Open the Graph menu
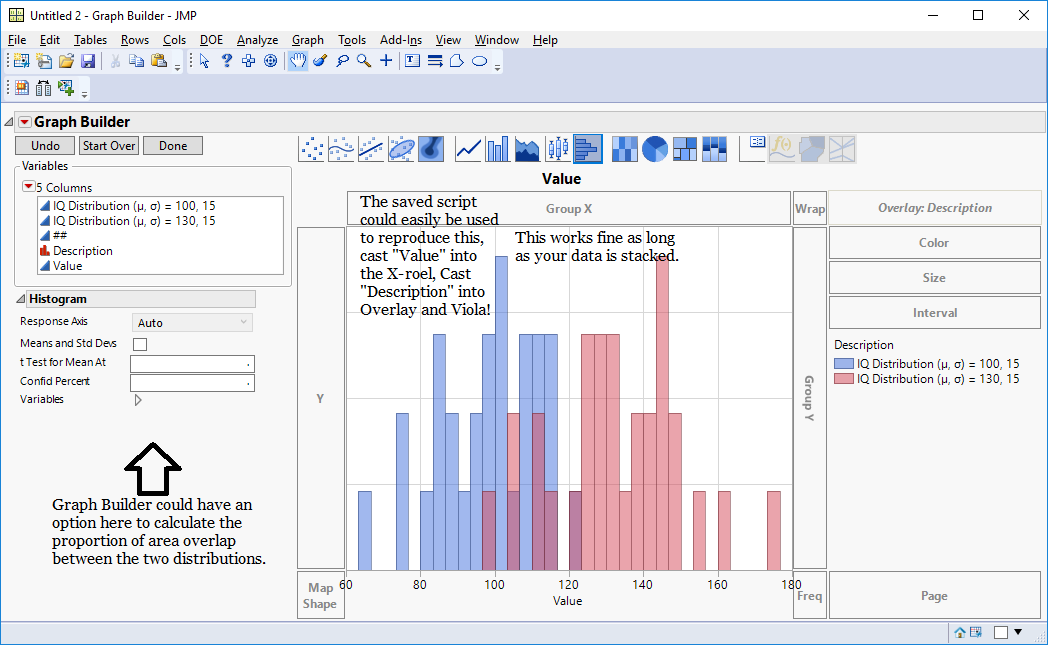Viewport: 1048px width, 645px height. coord(307,40)
